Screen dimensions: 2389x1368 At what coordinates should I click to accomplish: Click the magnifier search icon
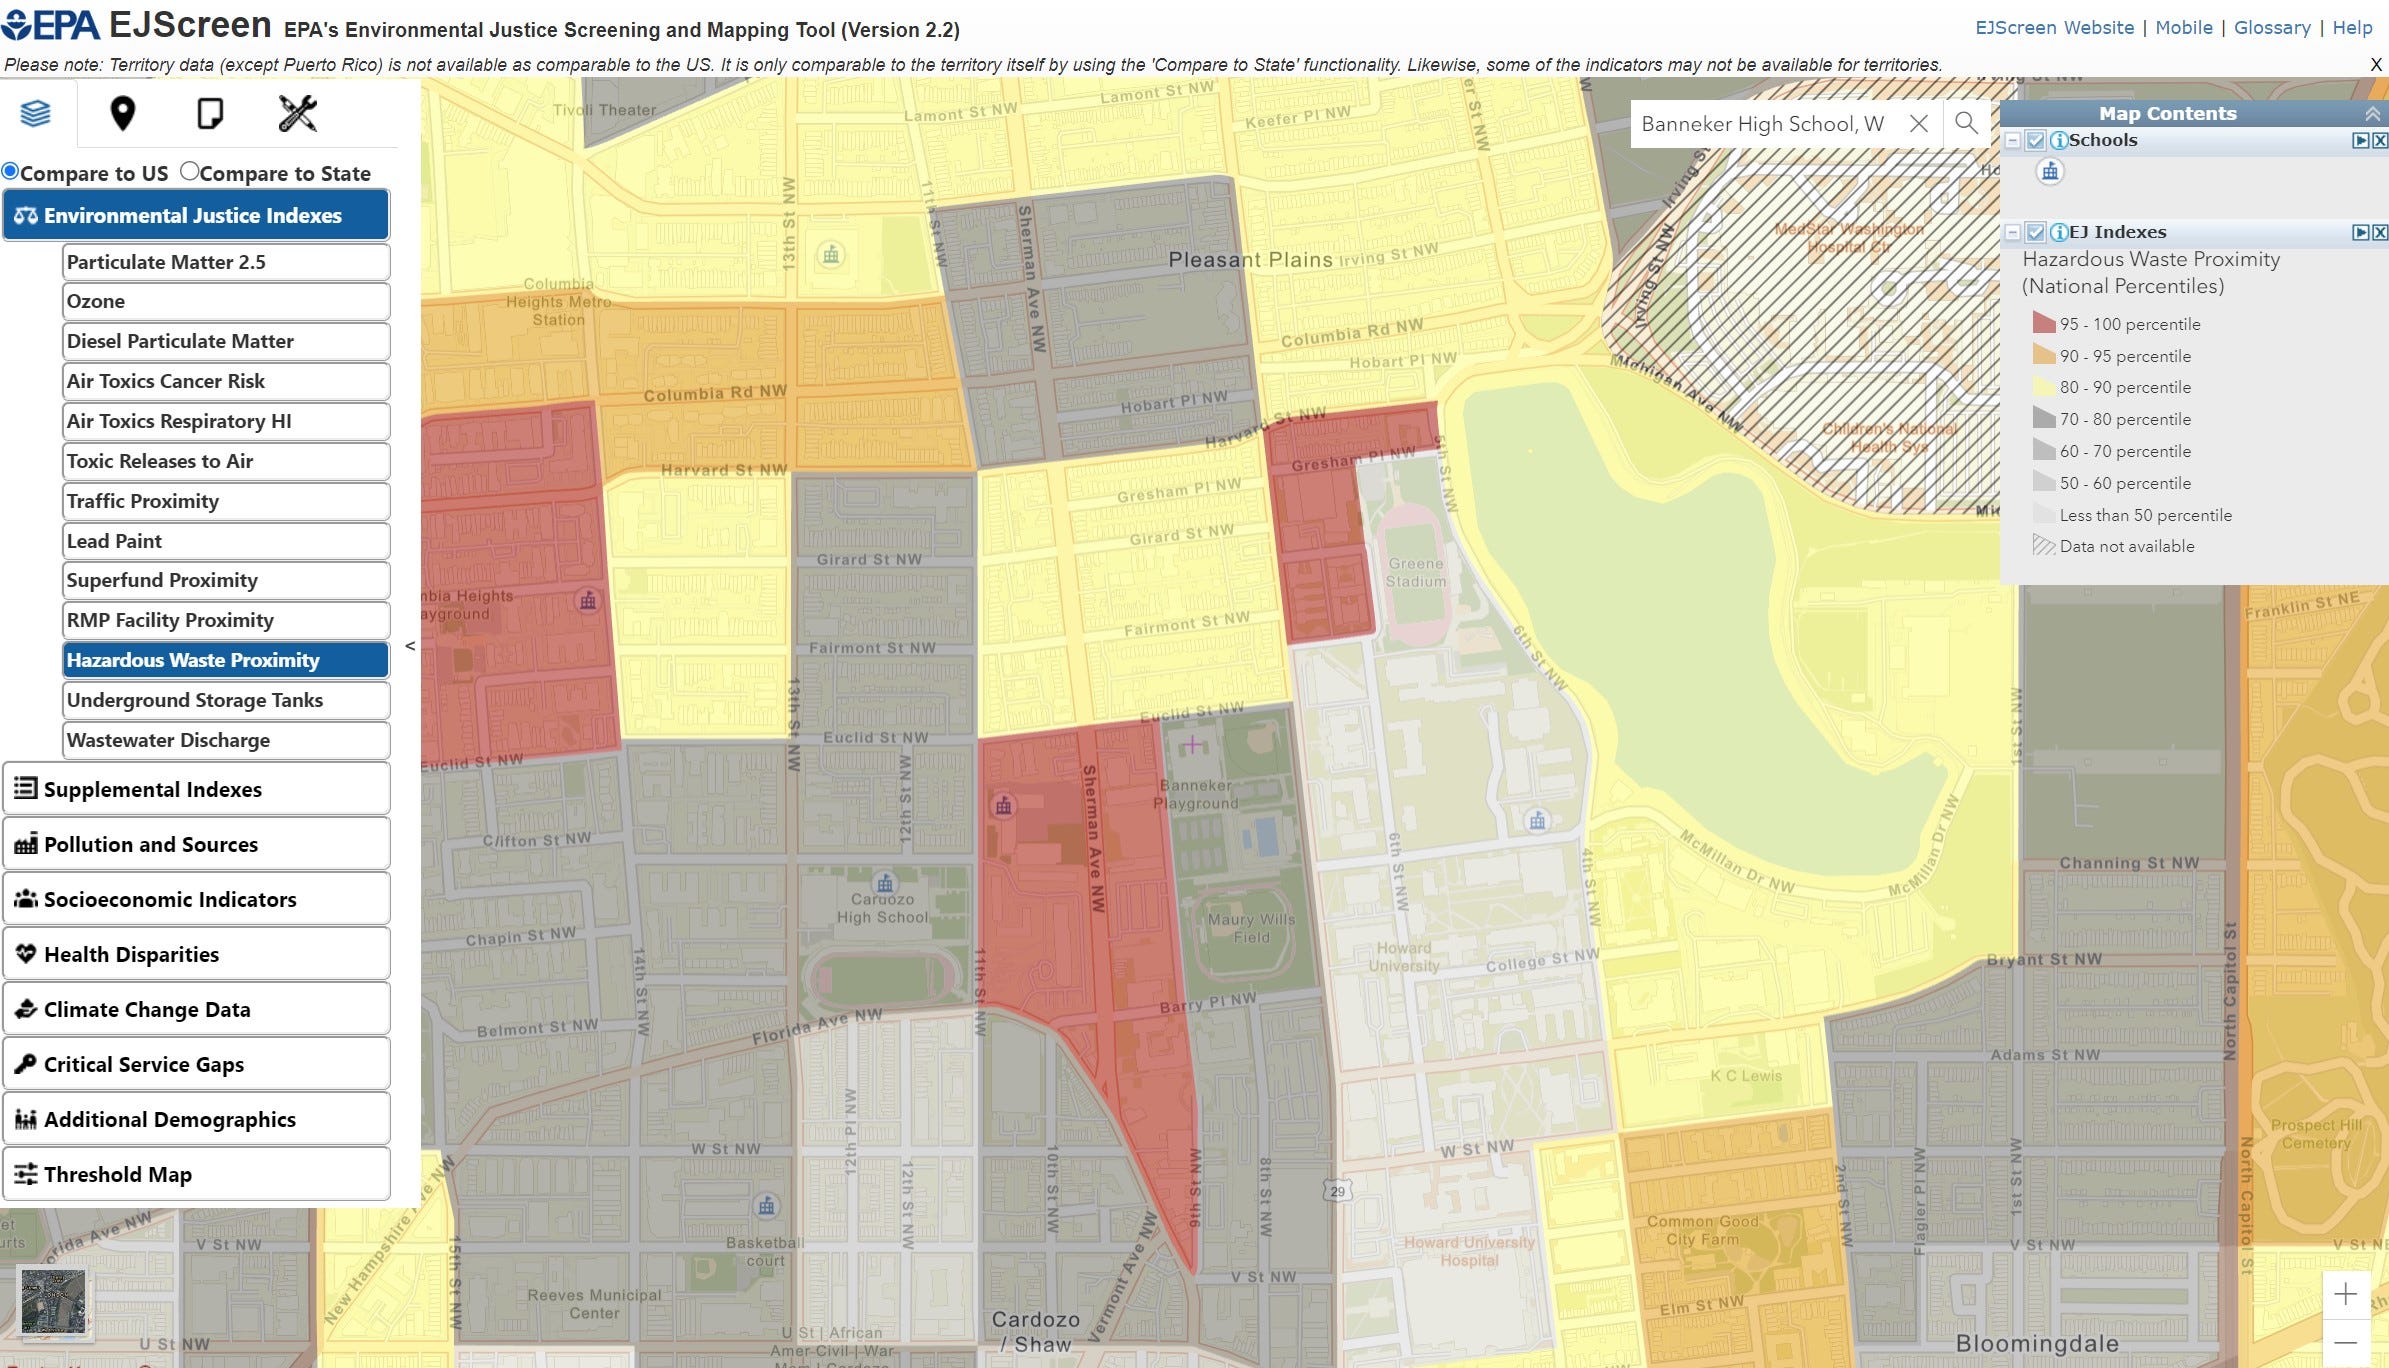[x=1966, y=123]
